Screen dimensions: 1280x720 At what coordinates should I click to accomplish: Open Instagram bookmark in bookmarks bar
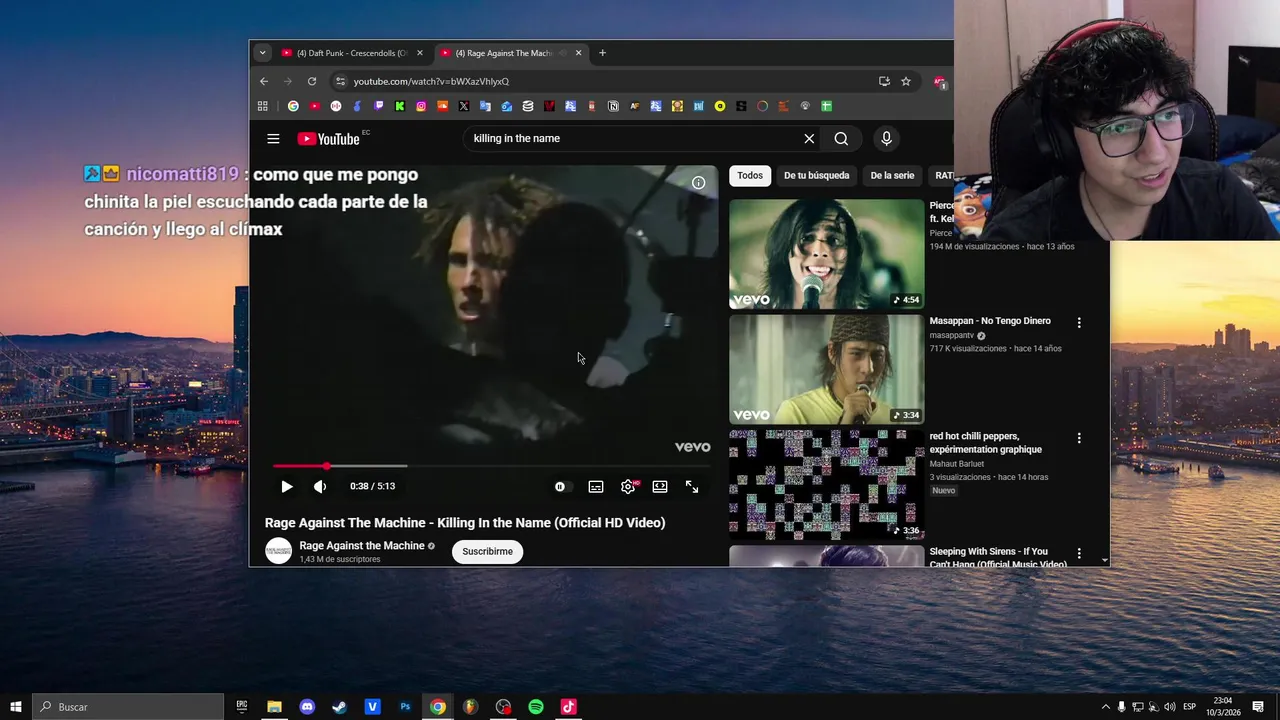421,106
